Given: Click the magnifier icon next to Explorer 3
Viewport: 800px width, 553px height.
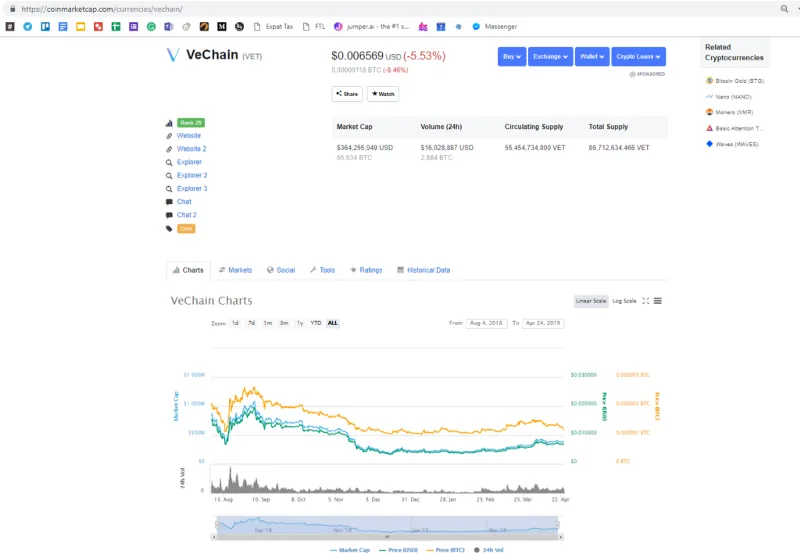Looking at the screenshot, I should click(169, 189).
